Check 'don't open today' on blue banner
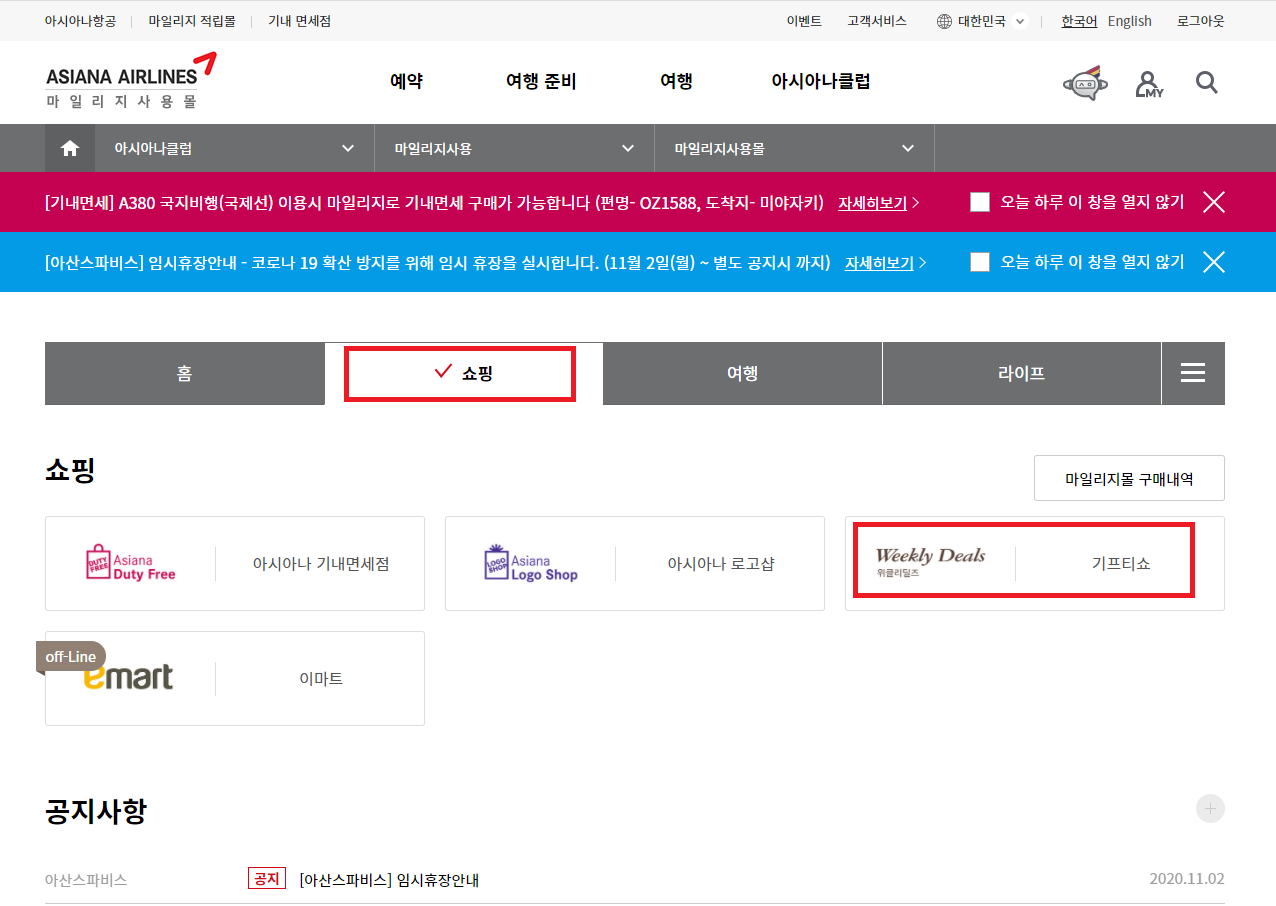Screen dimensions: 1276x906 980,262
